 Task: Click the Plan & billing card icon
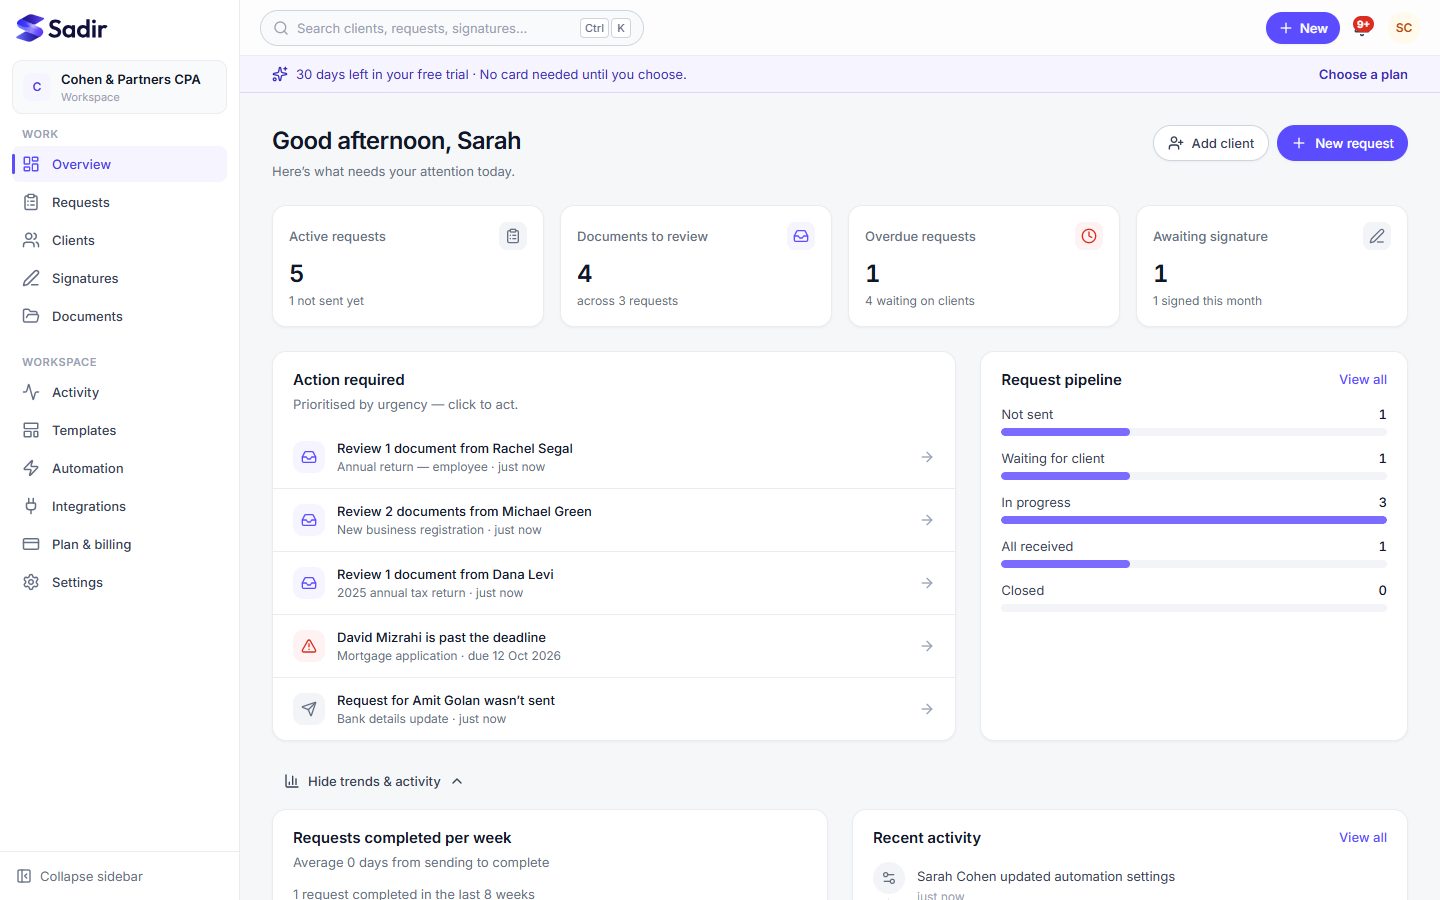pos(31,544)
